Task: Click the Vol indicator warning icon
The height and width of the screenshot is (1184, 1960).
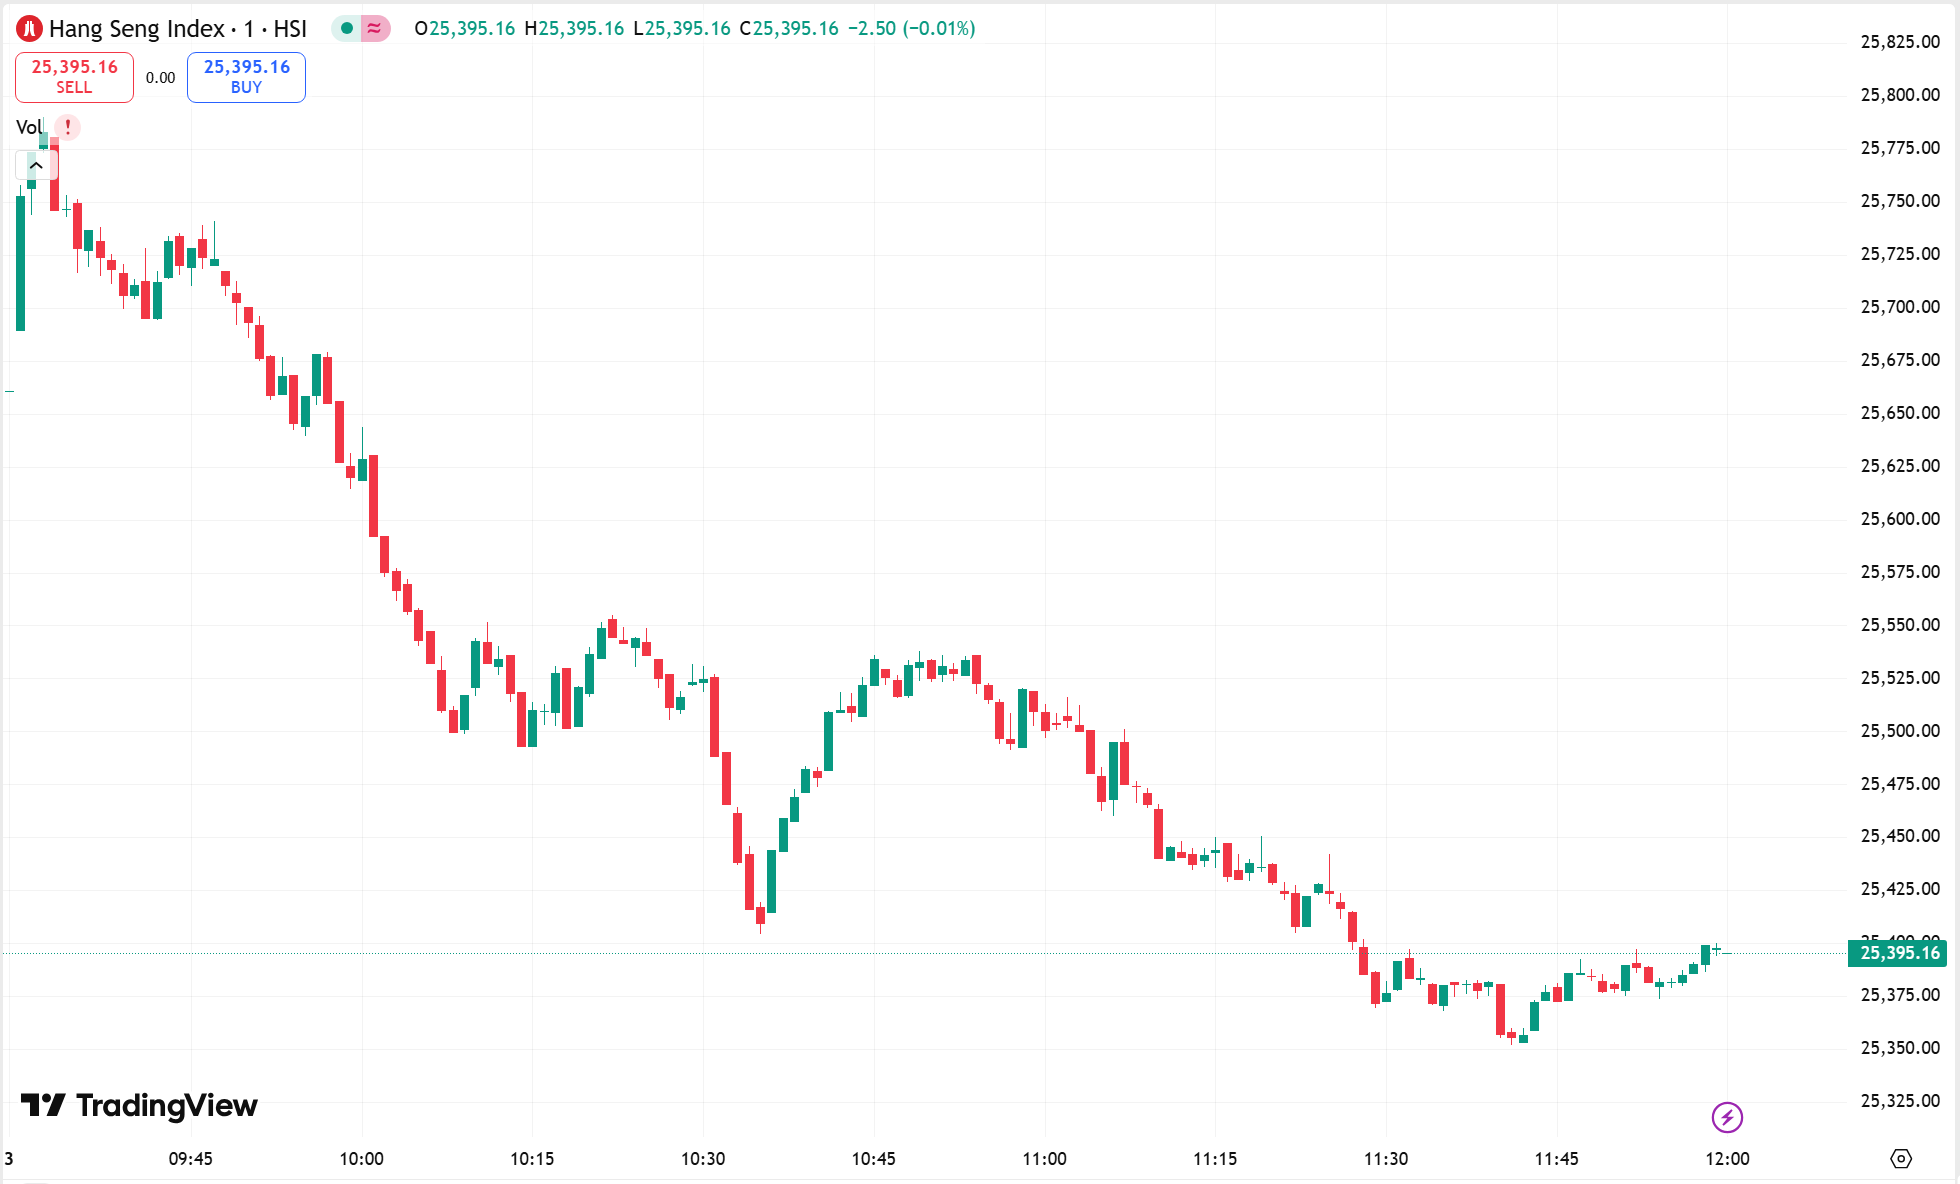Action: (67, 127)
